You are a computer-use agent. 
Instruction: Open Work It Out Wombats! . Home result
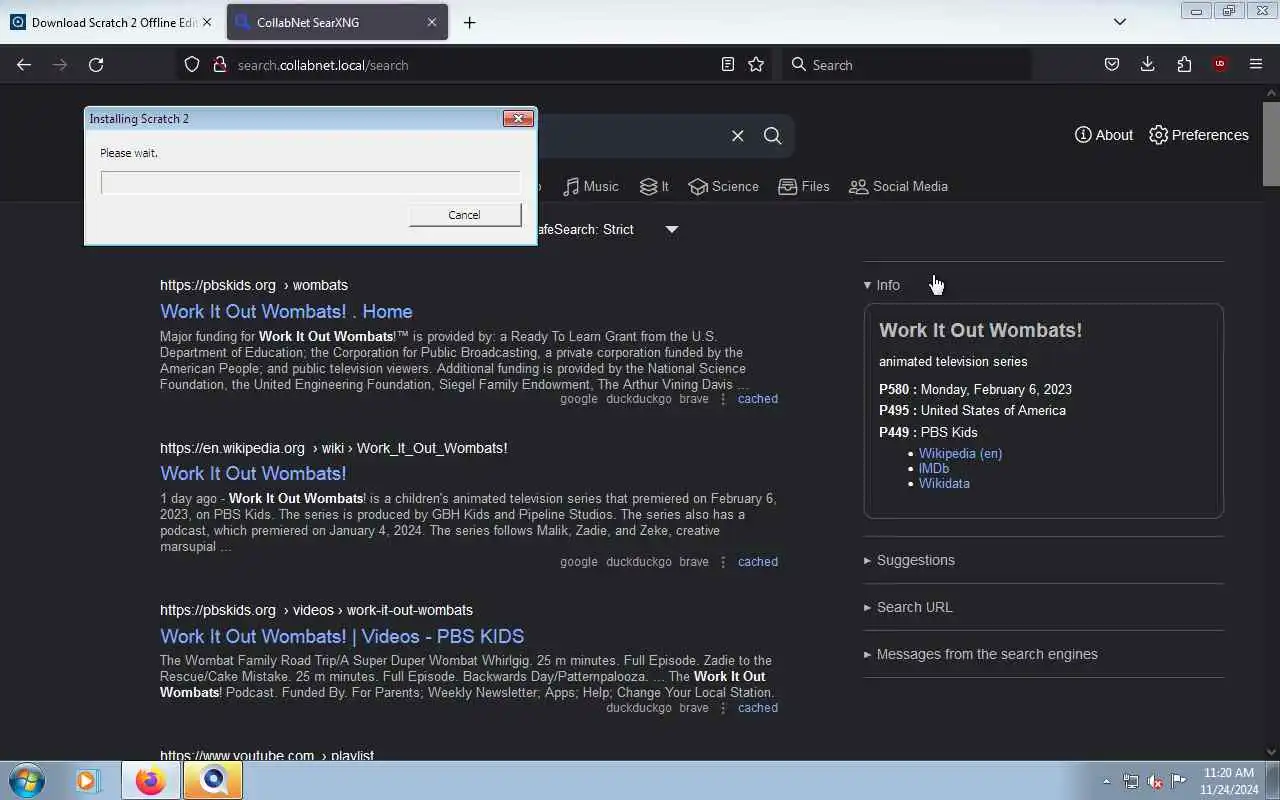286,311
